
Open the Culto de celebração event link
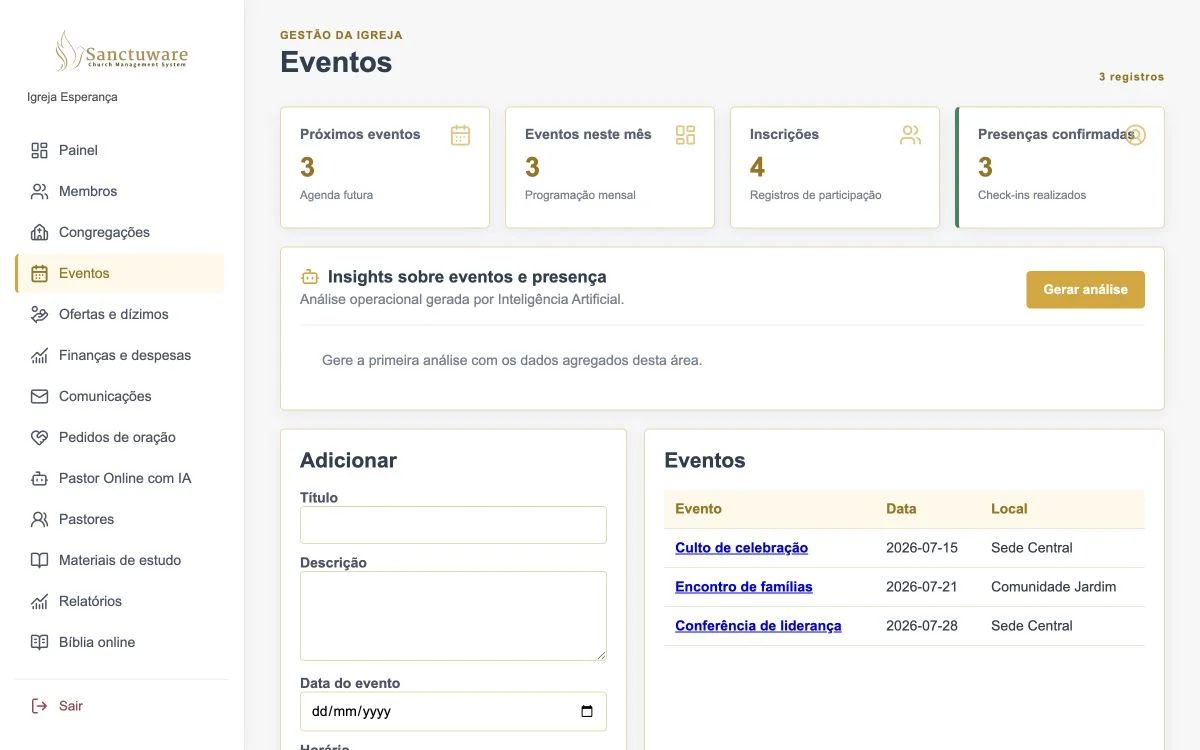(741, 548)
